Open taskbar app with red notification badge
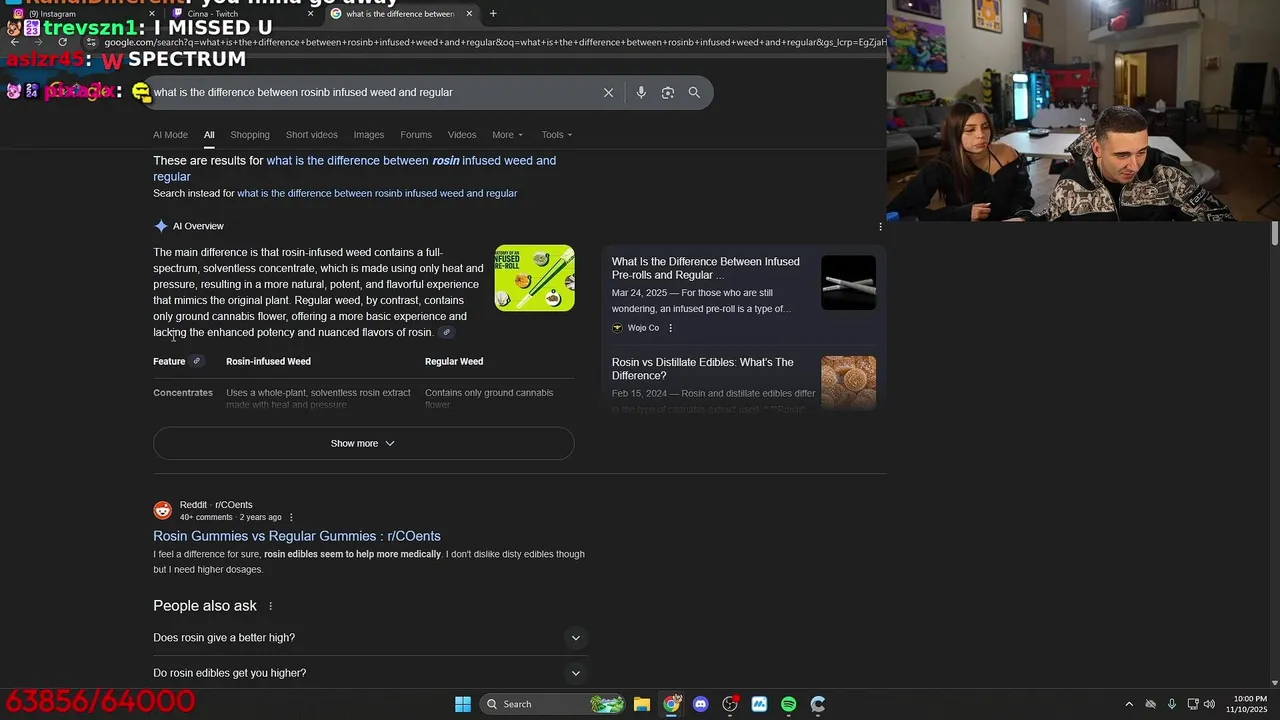The image size is (1280, 720). click(x=730, y=704)
